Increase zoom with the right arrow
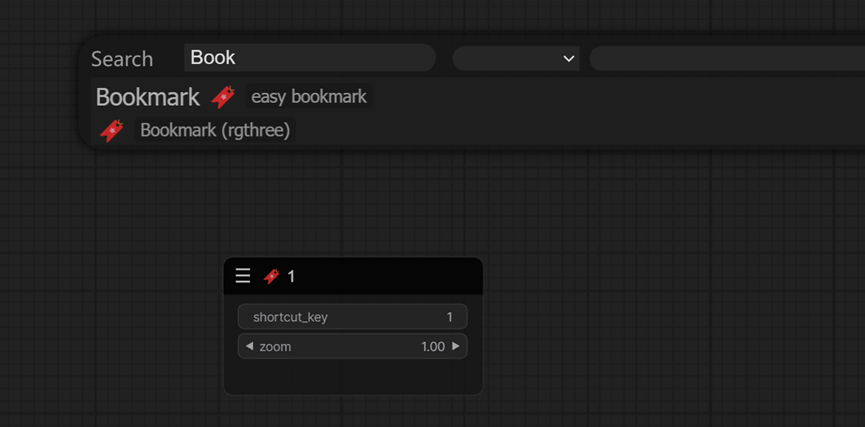This screenshot has height=427, width=865. pyautogui.click(x=456, y=346)
